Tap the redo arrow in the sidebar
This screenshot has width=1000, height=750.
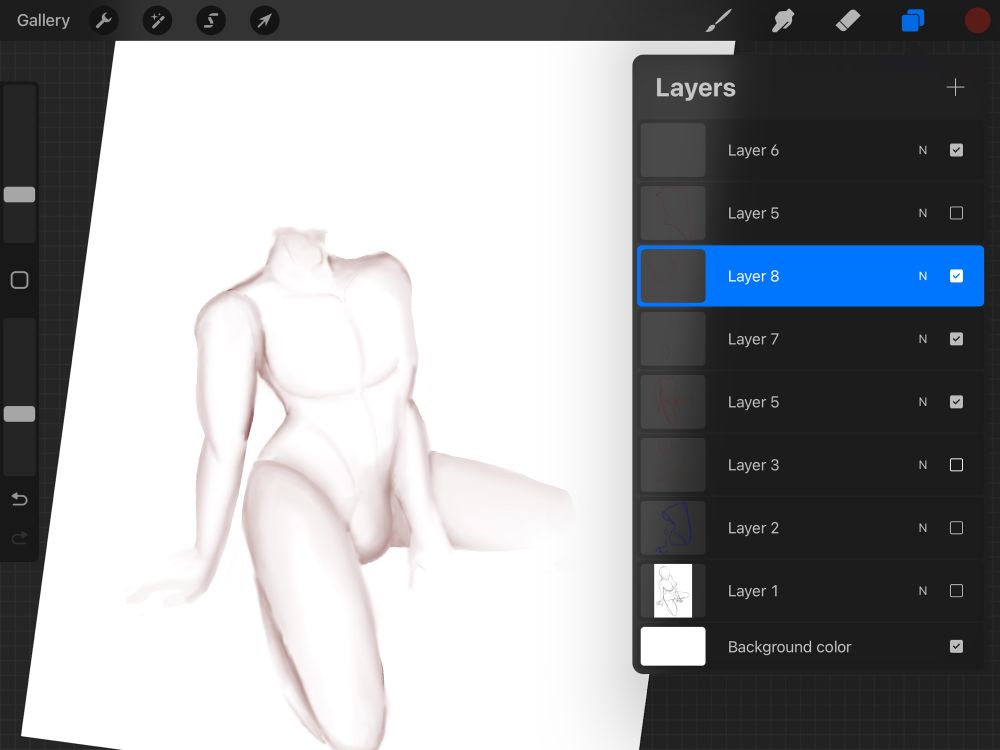coord(19,538)
